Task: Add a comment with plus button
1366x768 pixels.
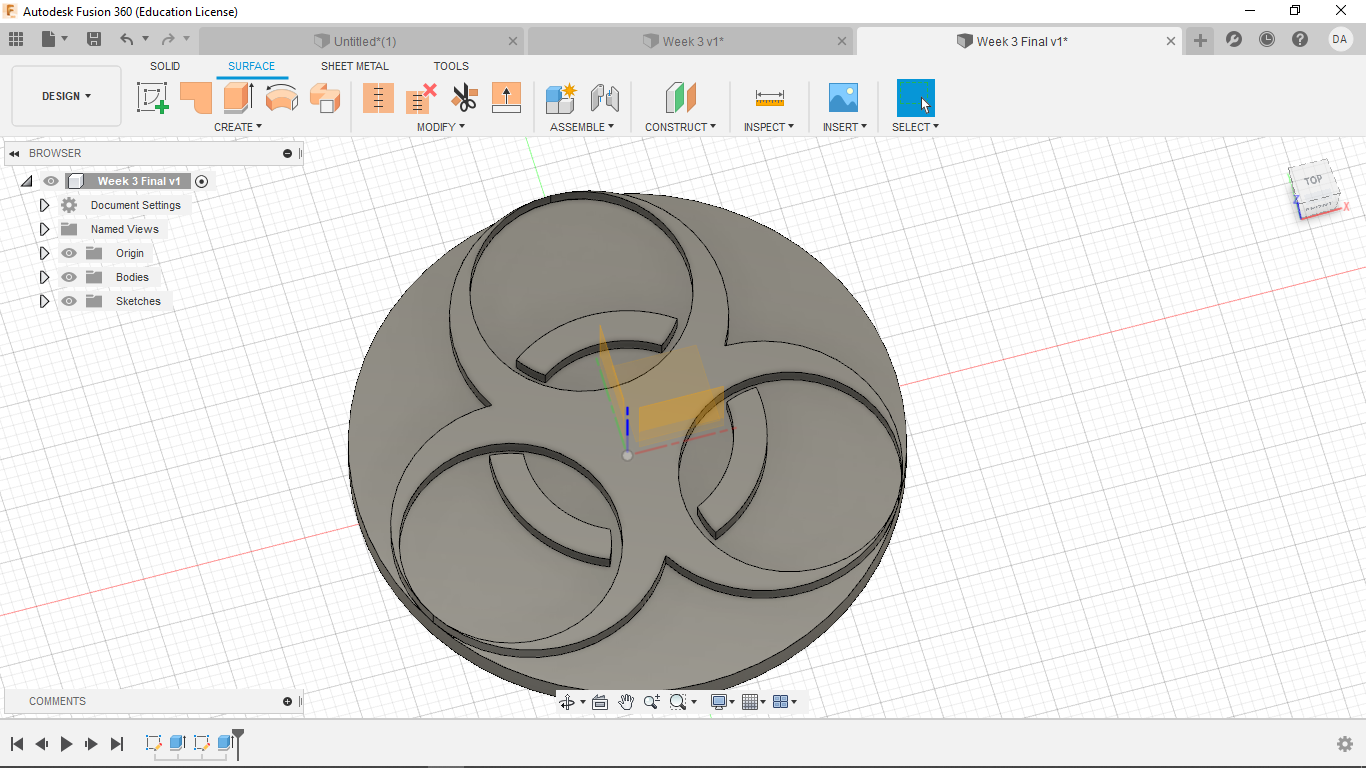Action: 288,701
